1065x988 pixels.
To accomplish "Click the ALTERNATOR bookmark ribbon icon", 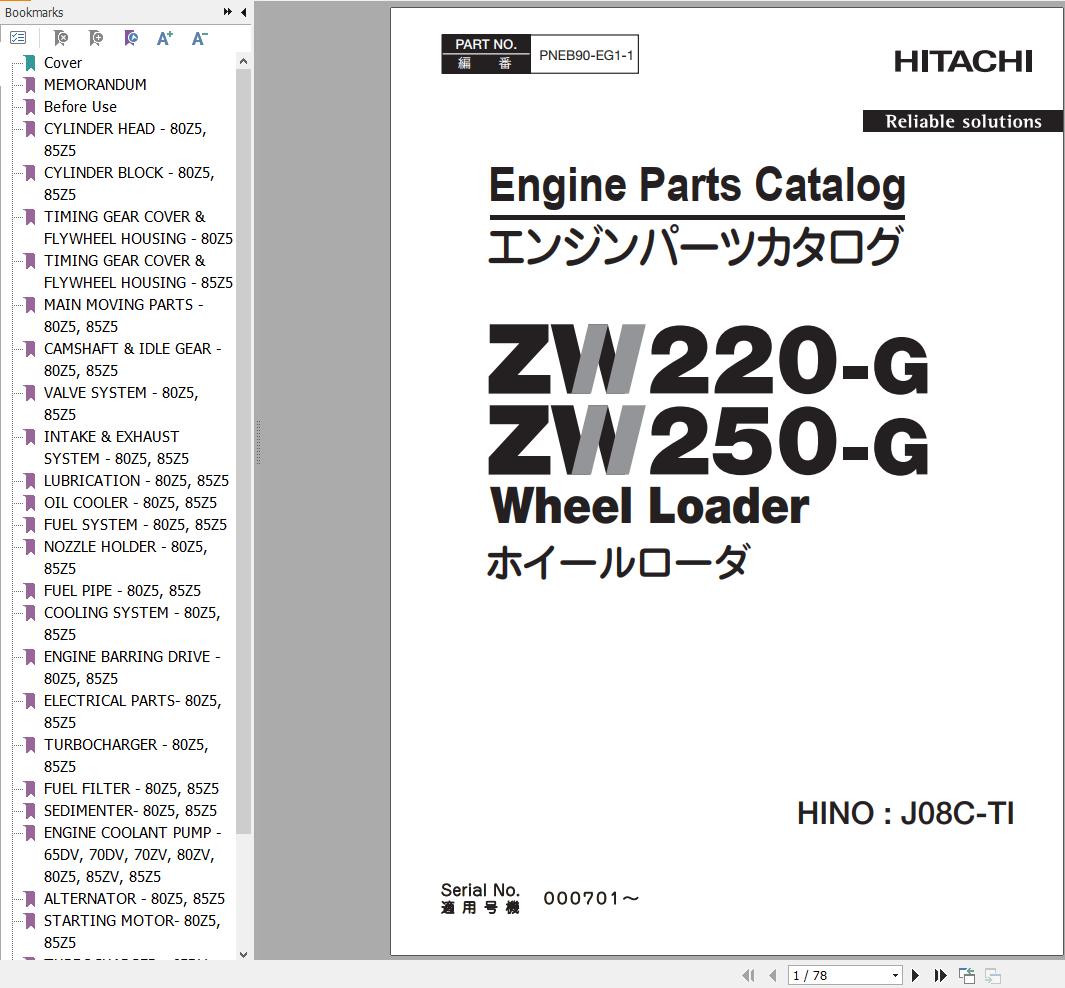I will click(30, 898).
